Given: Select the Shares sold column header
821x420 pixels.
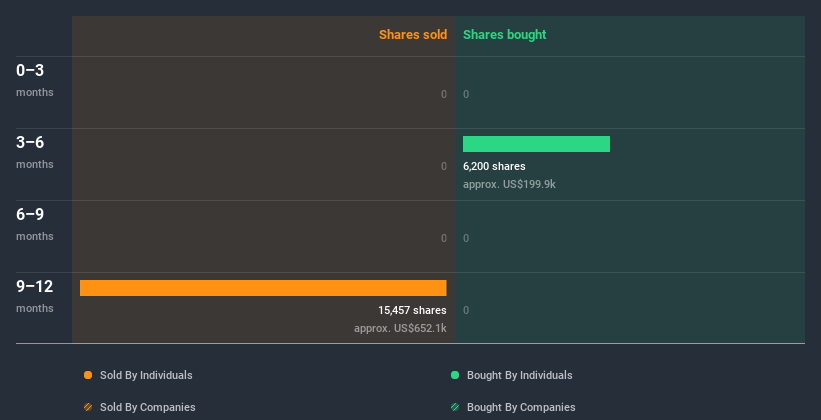Looking at the screenshot, I should [412, 35].
